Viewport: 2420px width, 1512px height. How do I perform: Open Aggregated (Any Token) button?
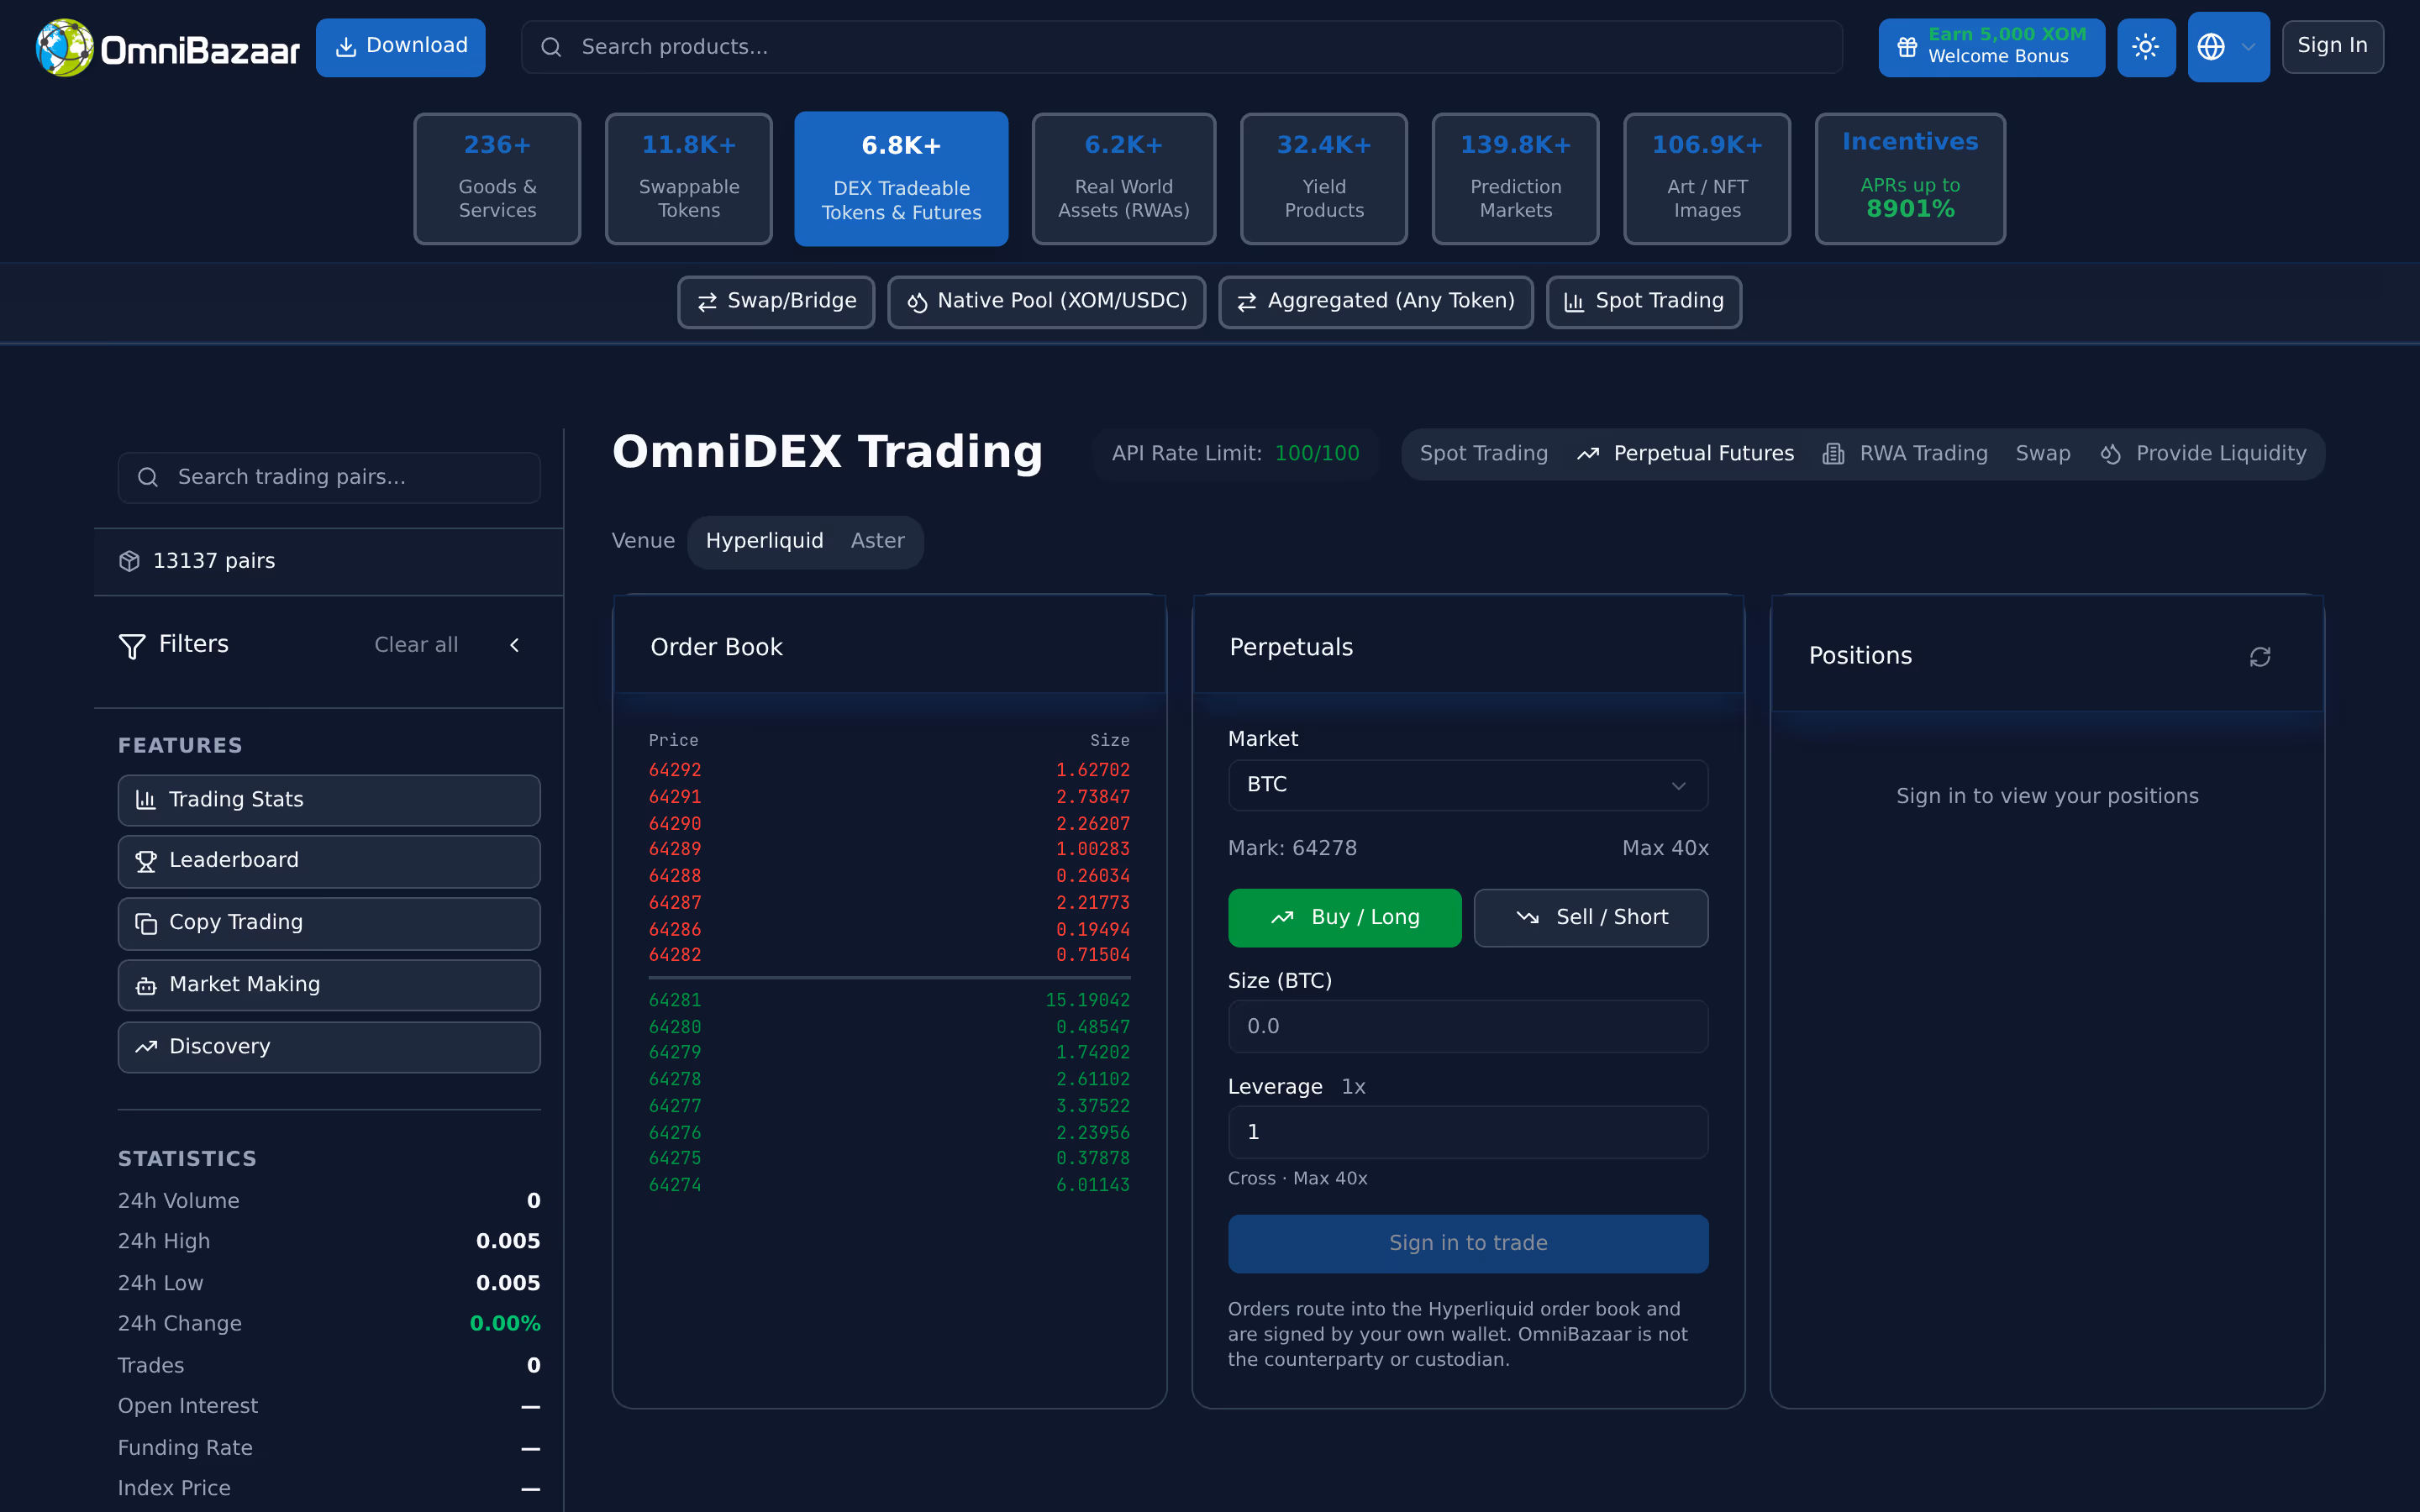pos(1376,302)
